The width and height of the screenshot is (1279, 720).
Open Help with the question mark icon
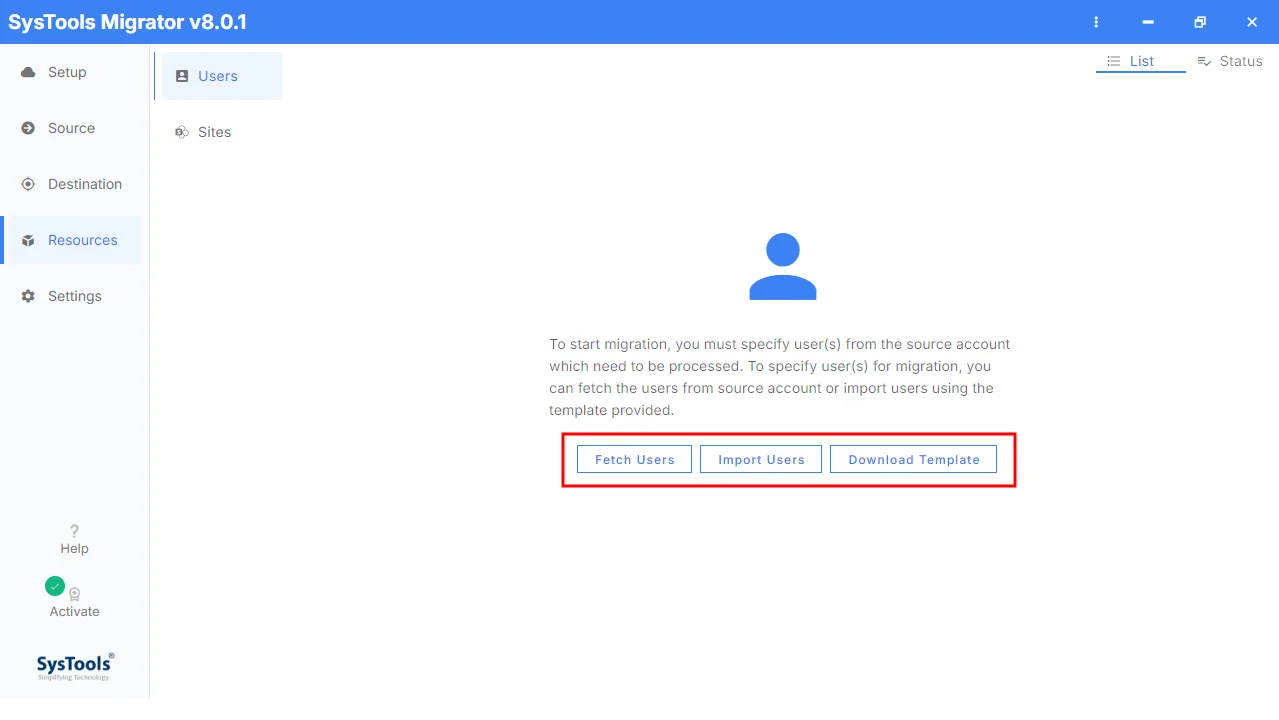[x=74, y=531]
